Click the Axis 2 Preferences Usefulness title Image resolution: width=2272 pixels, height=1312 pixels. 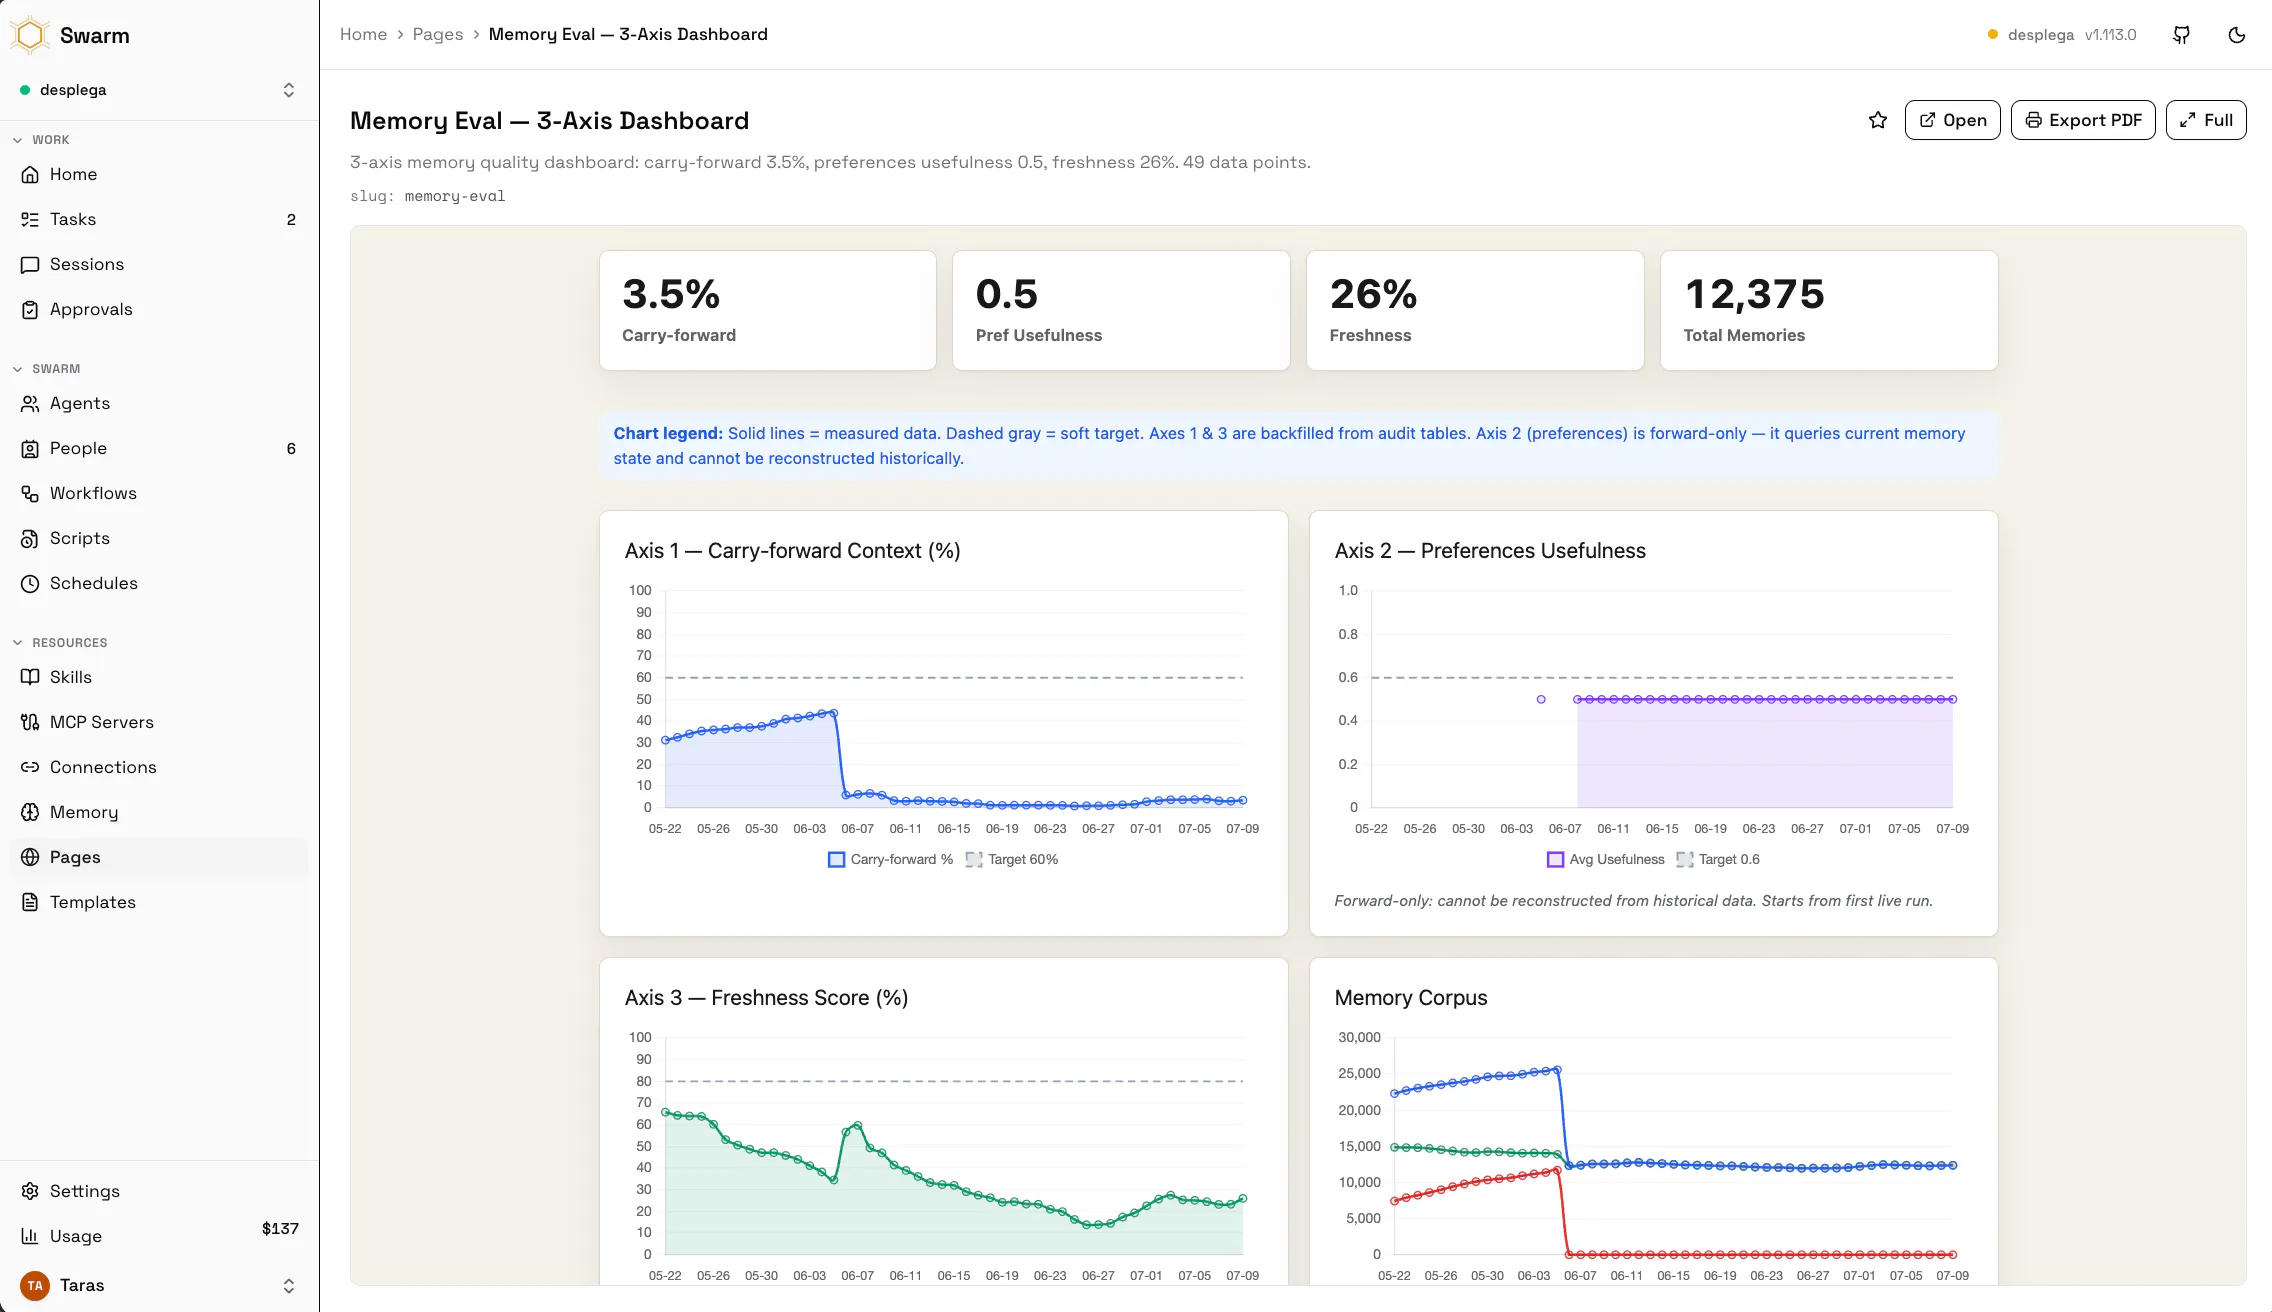(x=1490, y=551)
